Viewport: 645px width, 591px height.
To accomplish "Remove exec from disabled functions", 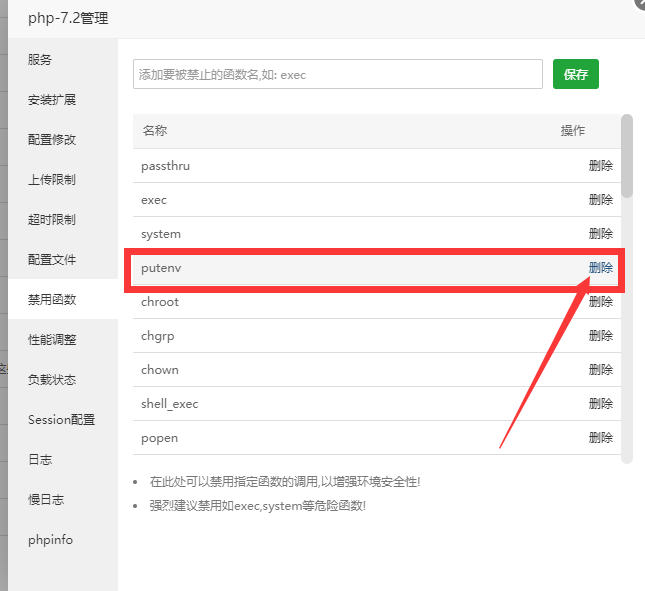I will click(x=600, y=200).
